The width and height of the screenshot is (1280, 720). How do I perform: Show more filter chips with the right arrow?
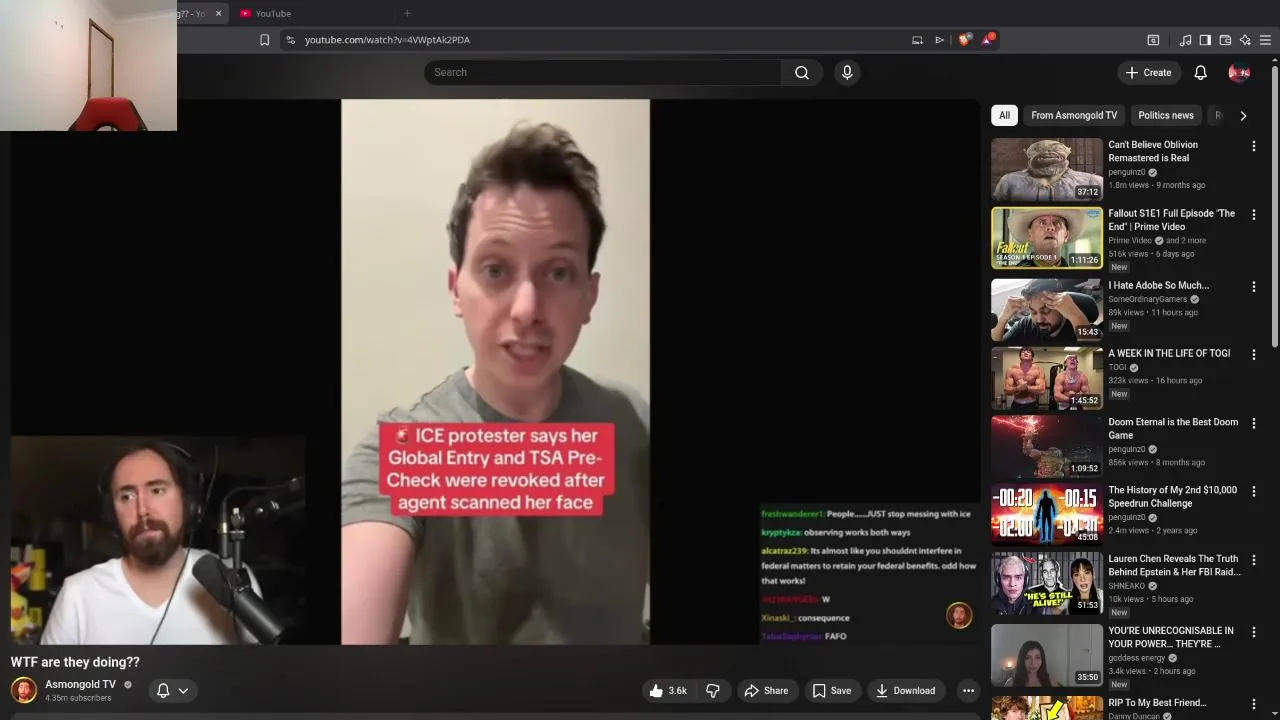click(1243, 115)
